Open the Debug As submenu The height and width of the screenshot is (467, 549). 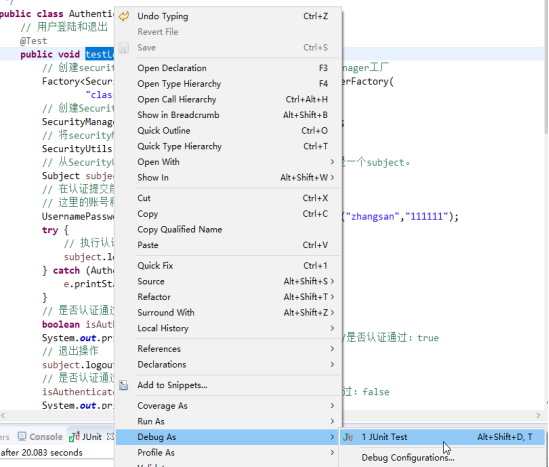pyautogui.click(x=228, y=437)
